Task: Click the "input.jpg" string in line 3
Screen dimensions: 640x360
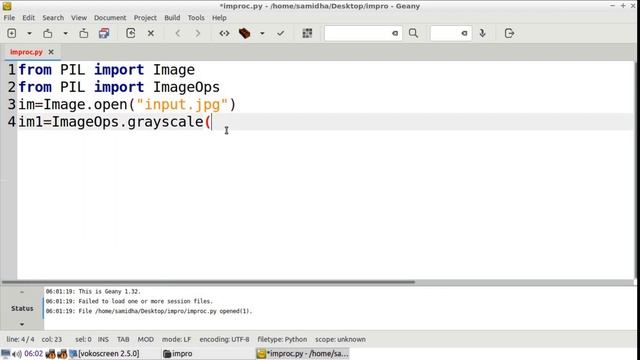Action: [182, 104]
